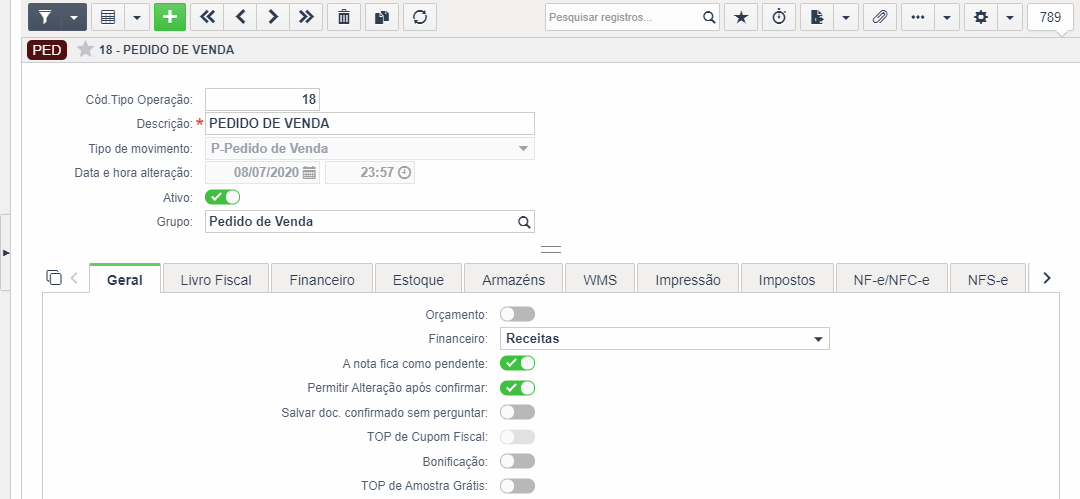Open Financeiro Receitas dropdown
The width and height of the screenshot is (1080, 499).
point(665,338)
